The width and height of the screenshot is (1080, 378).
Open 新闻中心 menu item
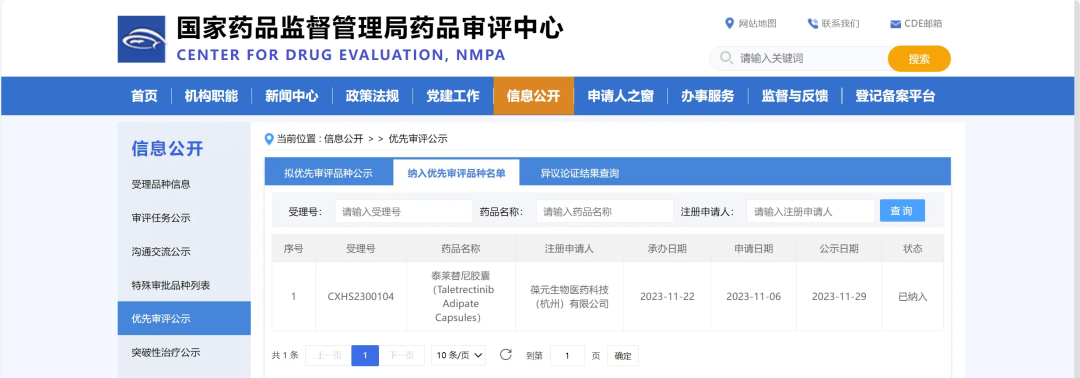292,96
